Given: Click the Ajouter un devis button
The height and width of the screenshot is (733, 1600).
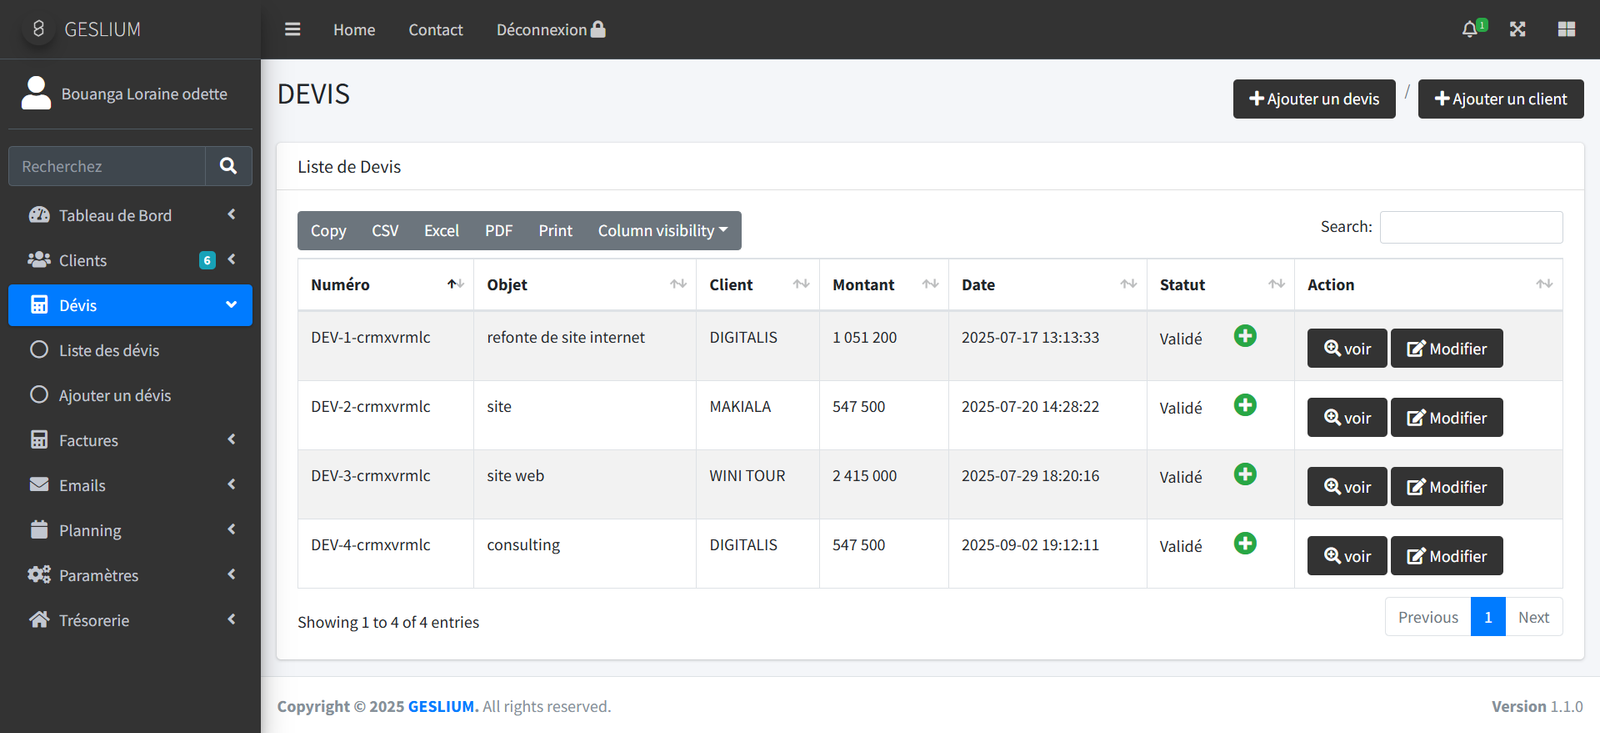Looking at the screenshot, I should tap(1313, 99).
